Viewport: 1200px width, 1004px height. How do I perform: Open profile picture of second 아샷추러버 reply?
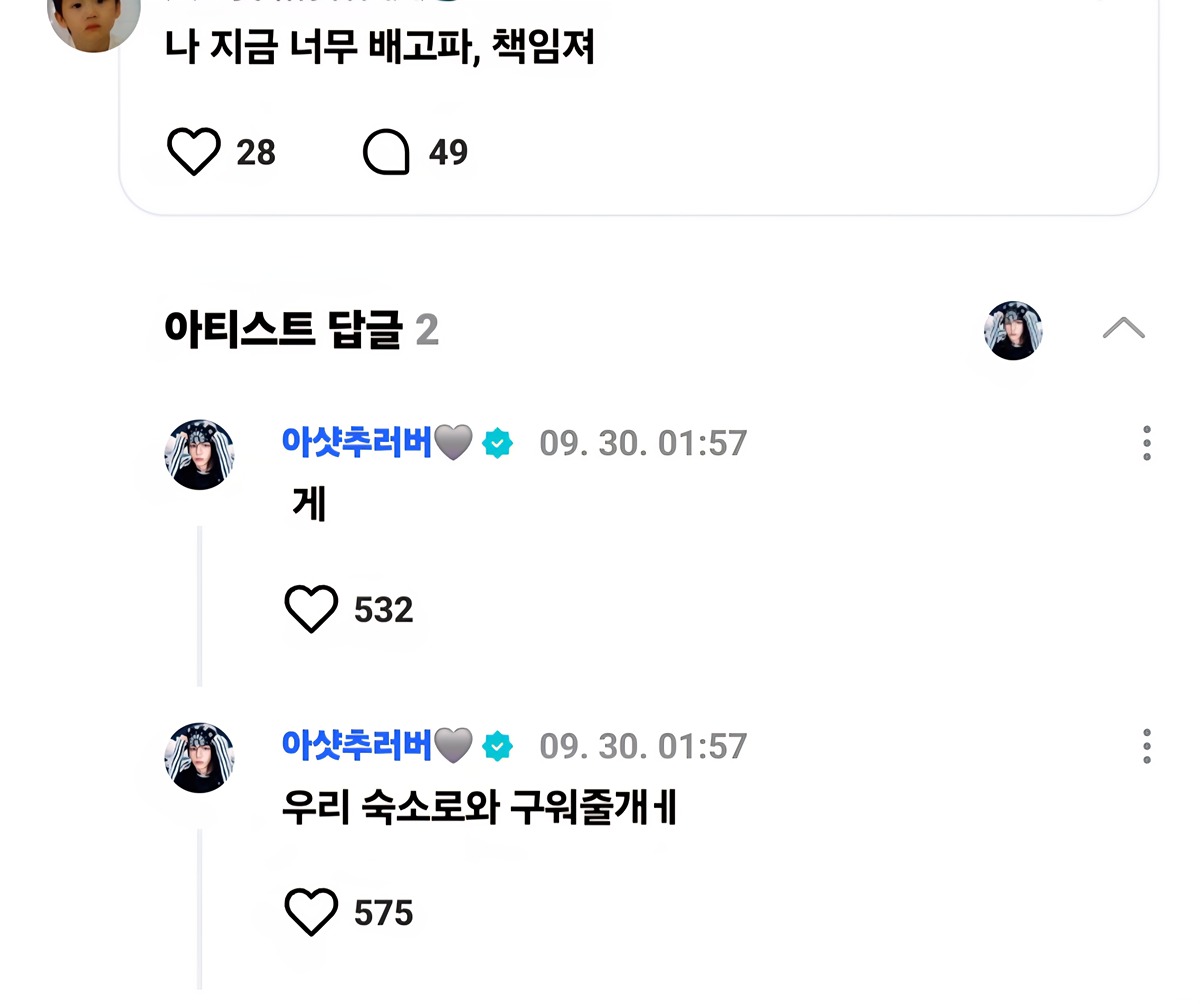point(199,758)
